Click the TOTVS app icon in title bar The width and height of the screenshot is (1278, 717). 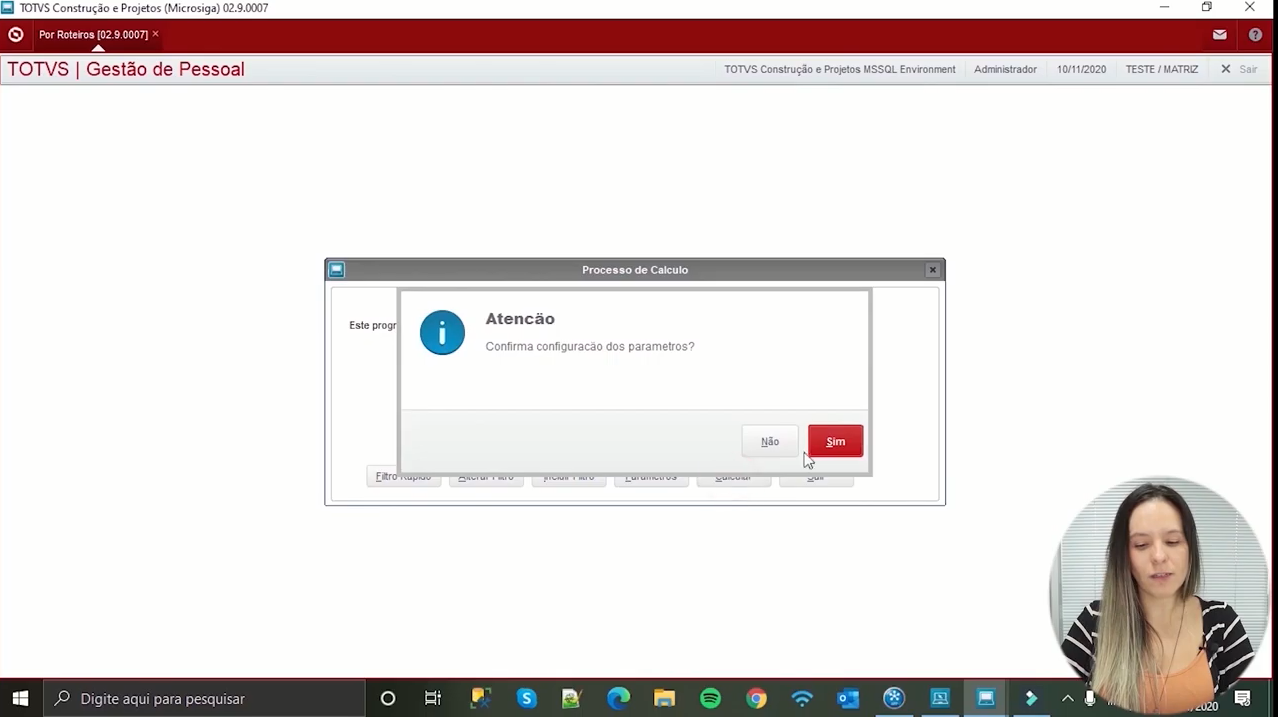pyautogui.click(x=8, y=8)
